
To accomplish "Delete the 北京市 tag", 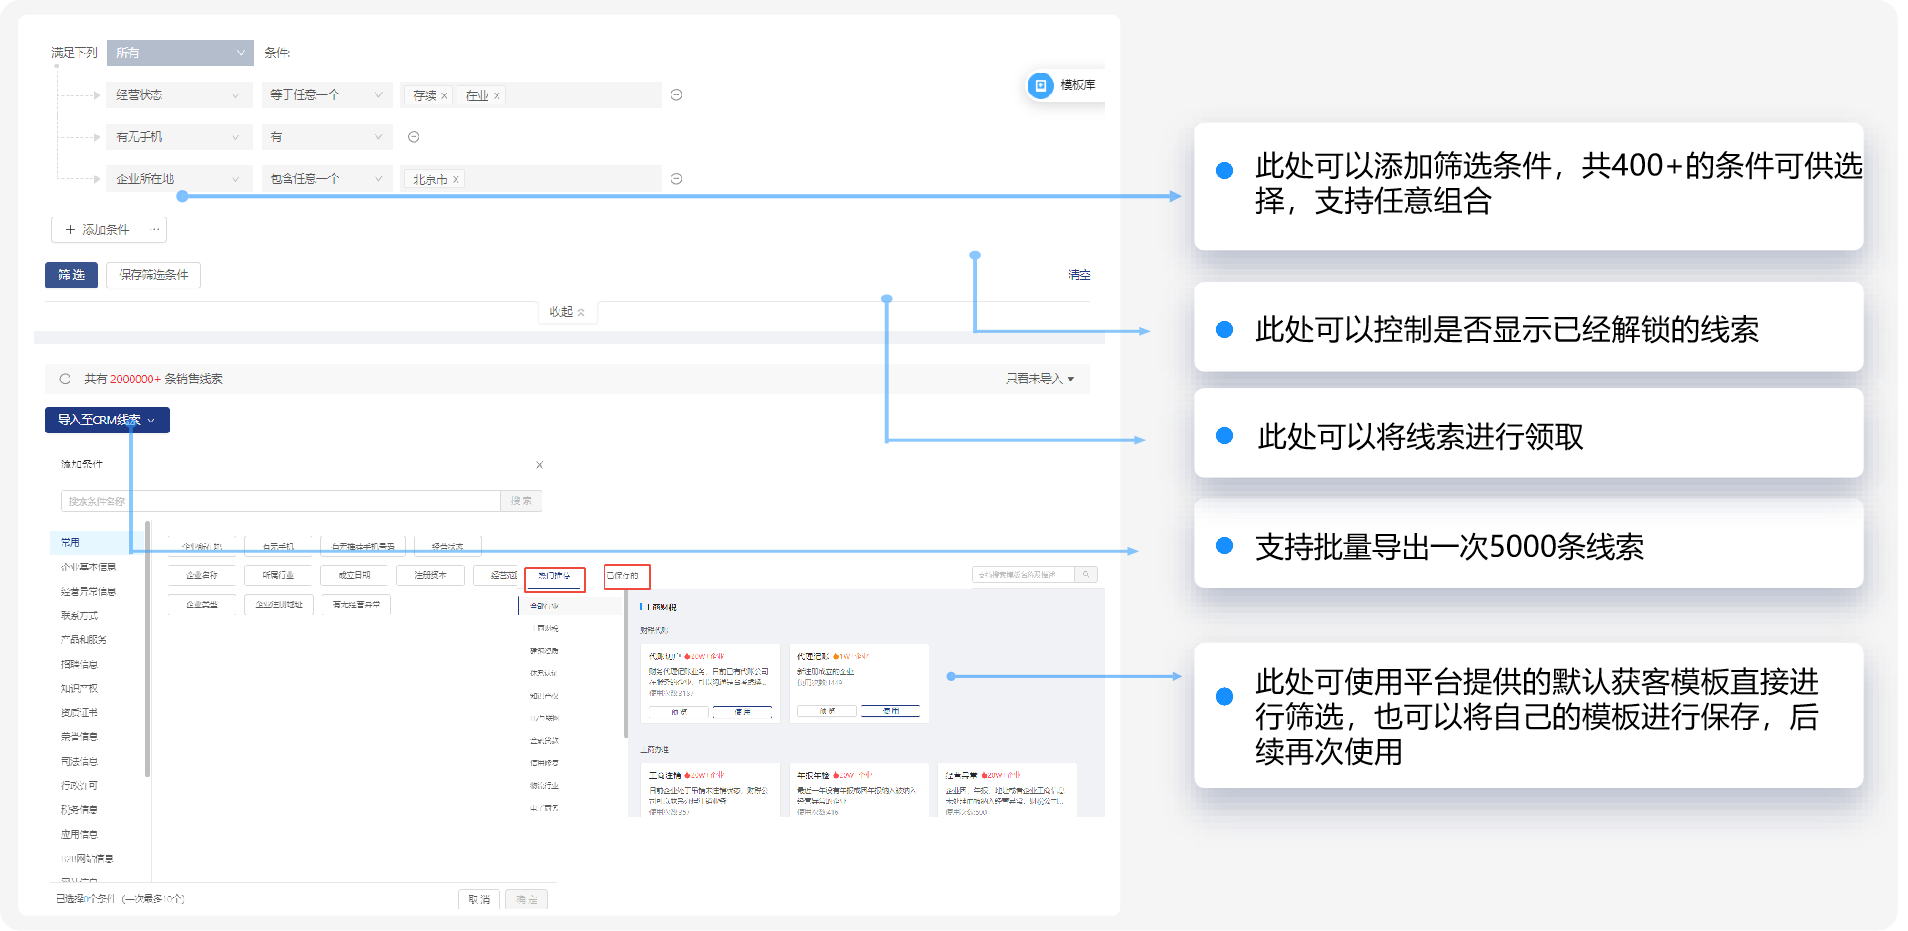I will coord(456,180).
